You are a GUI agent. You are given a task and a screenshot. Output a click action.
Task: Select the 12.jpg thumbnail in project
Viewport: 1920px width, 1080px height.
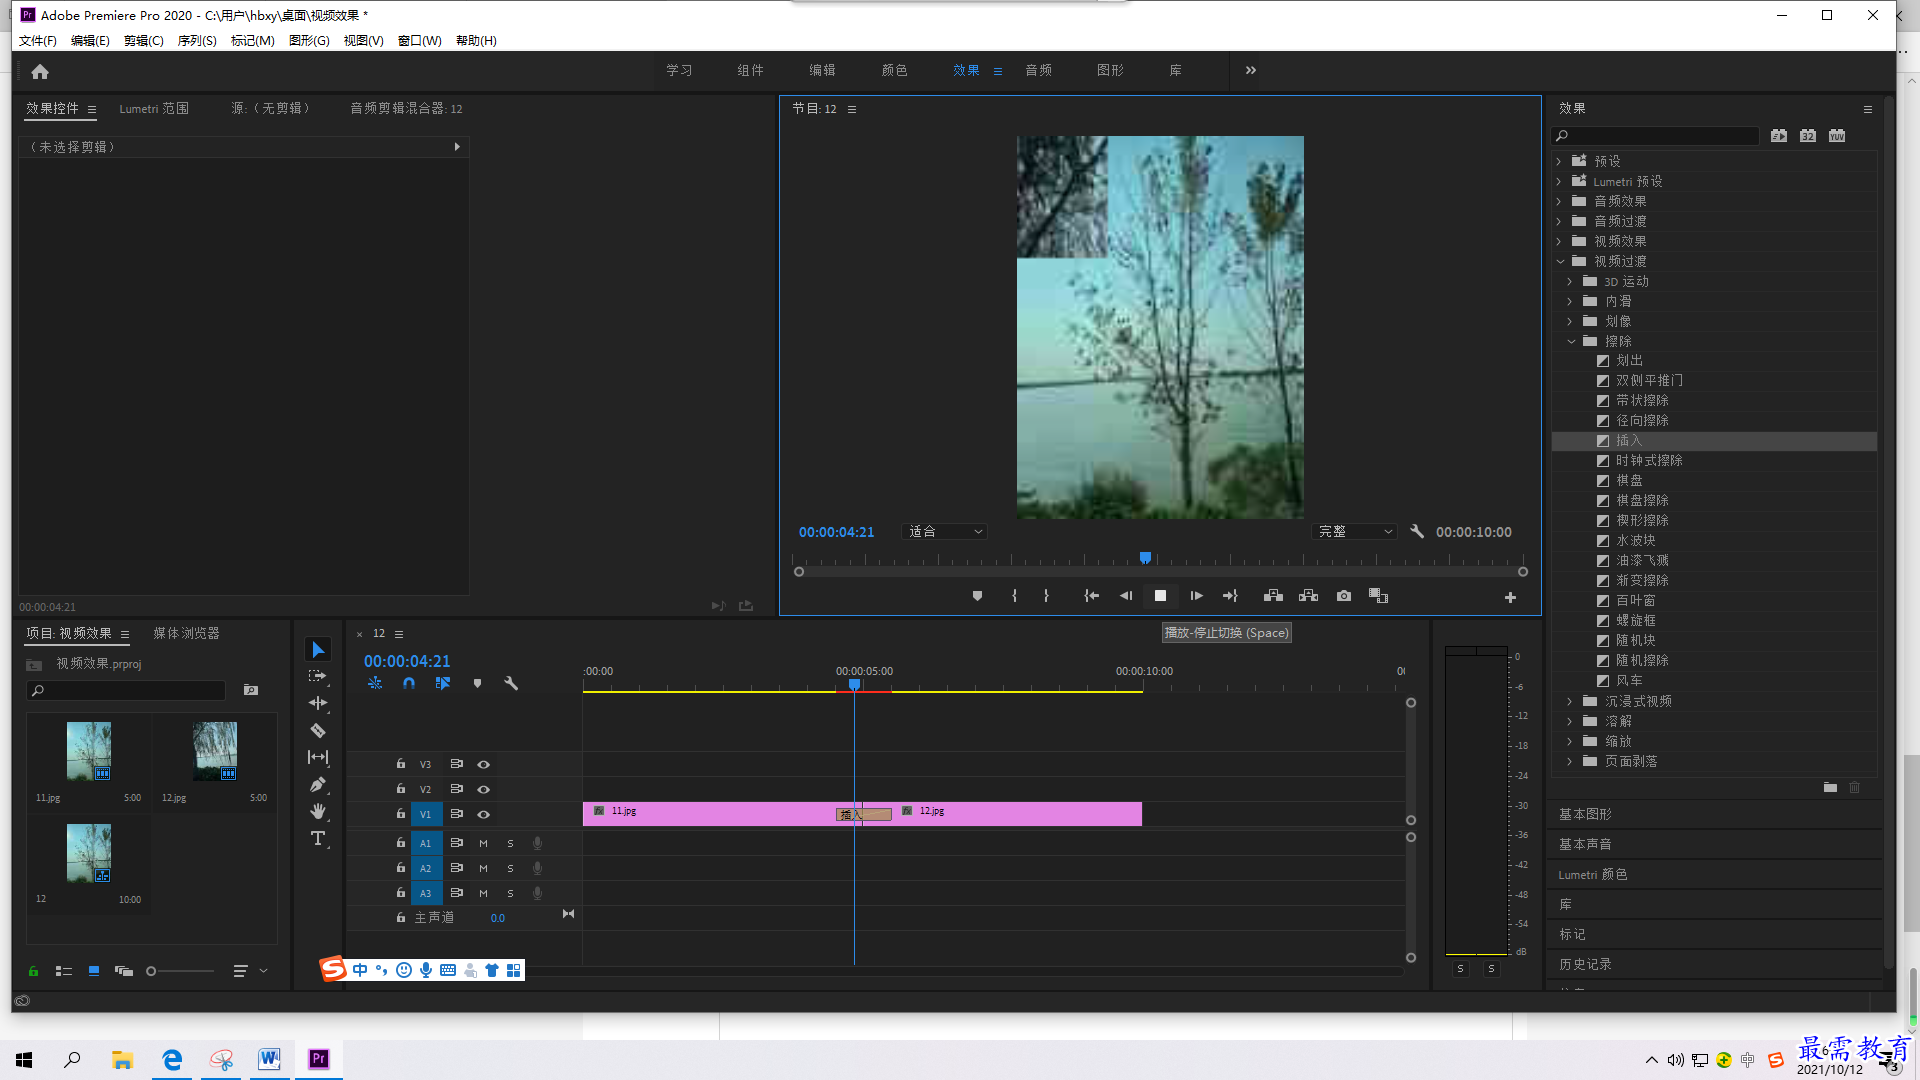[x=215, y=751]
